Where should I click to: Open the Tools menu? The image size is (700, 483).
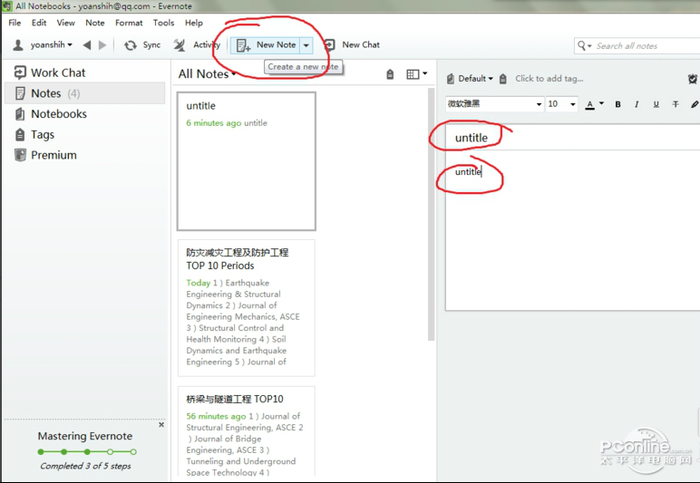pos(163,23)
